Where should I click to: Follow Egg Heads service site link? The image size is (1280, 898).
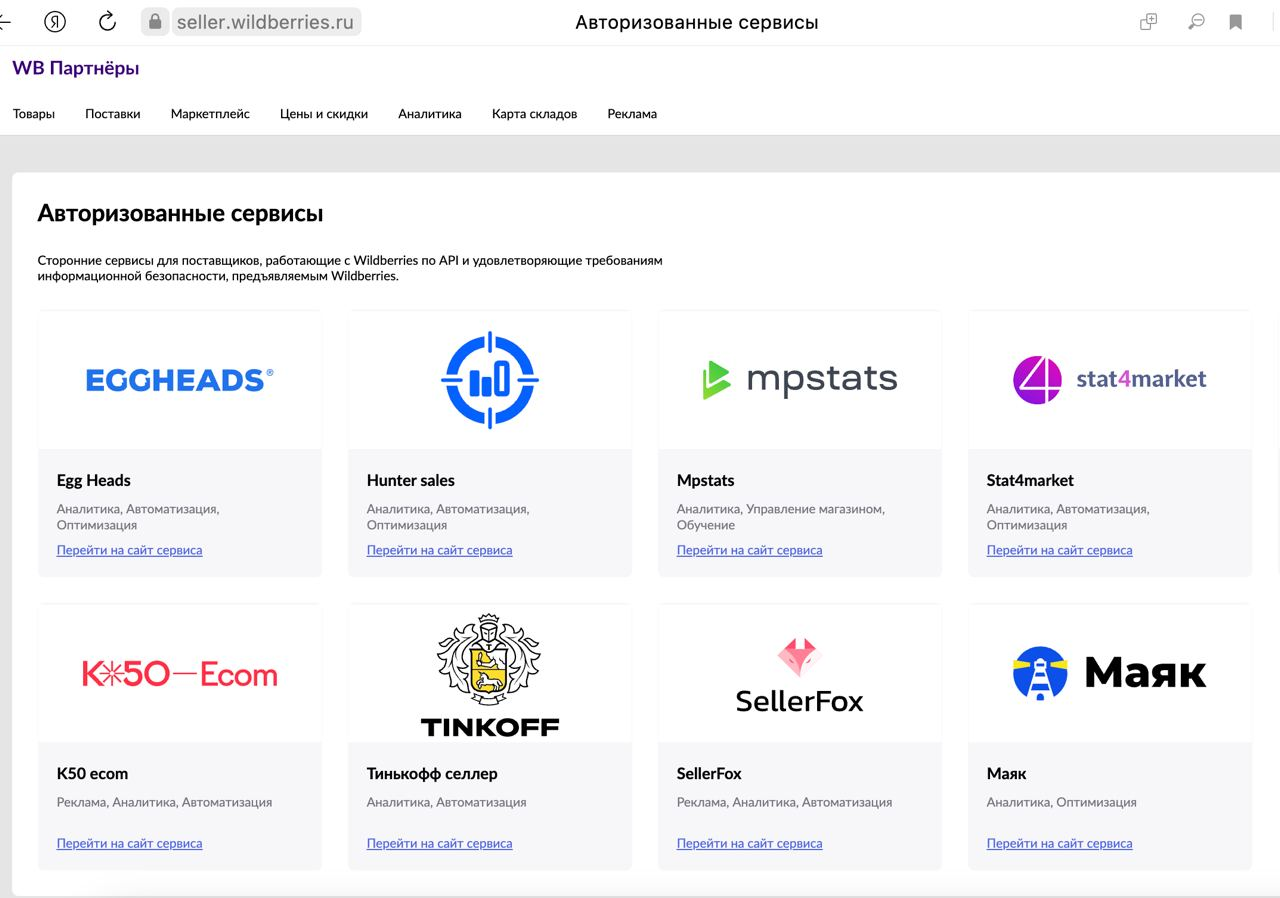pos(129,550)
